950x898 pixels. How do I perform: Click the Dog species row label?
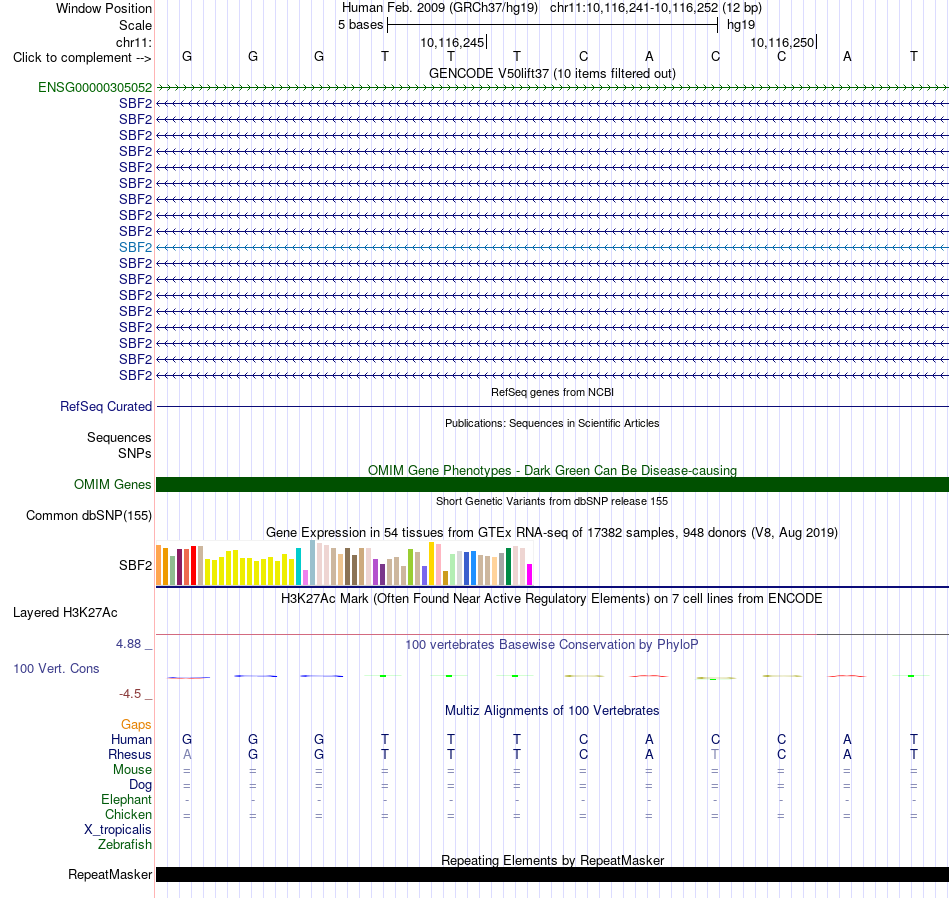(141, 785)
